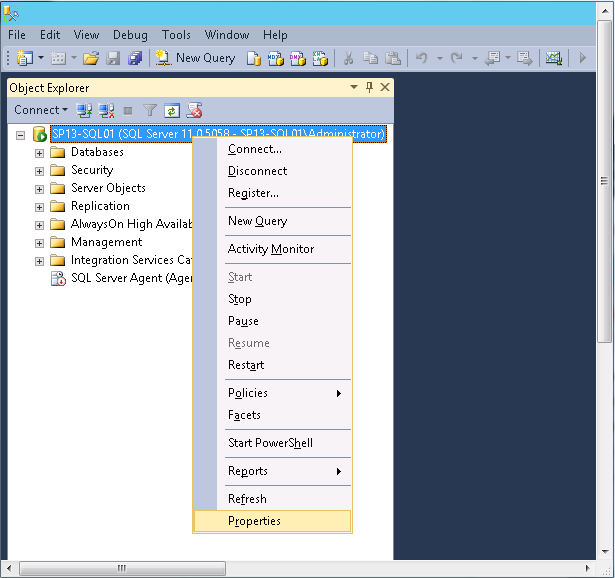Open the Window menu

pyautogui.click(x=227, y=35)
